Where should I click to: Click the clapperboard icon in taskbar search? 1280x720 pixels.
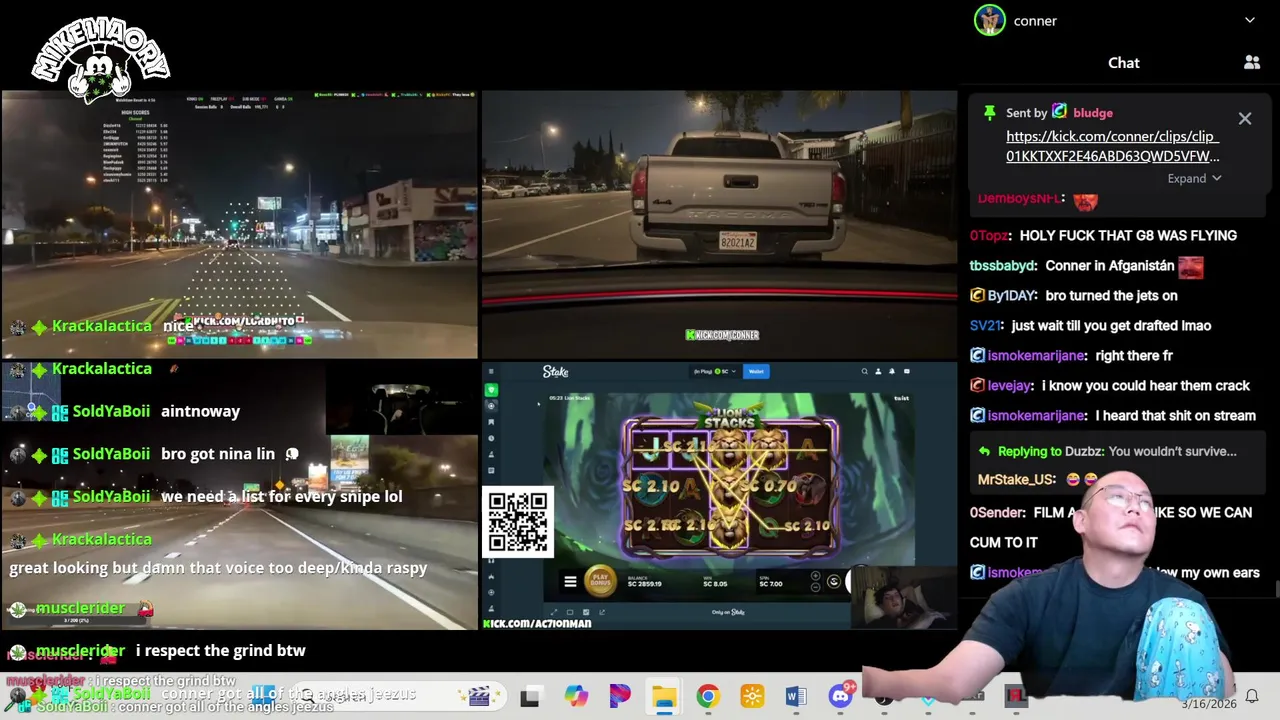[479, 696]
